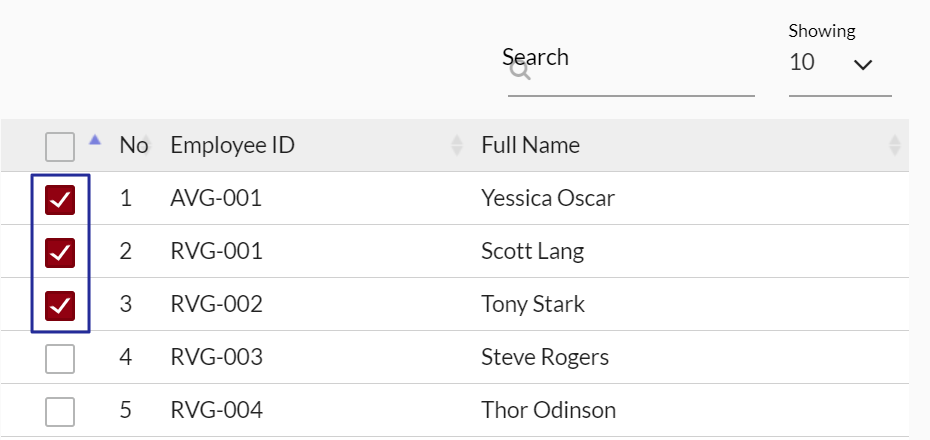The width and height of the screenshot is (930, 440).
Task: Check the Thor Odinson row checkbox
Action: (60, 411)
